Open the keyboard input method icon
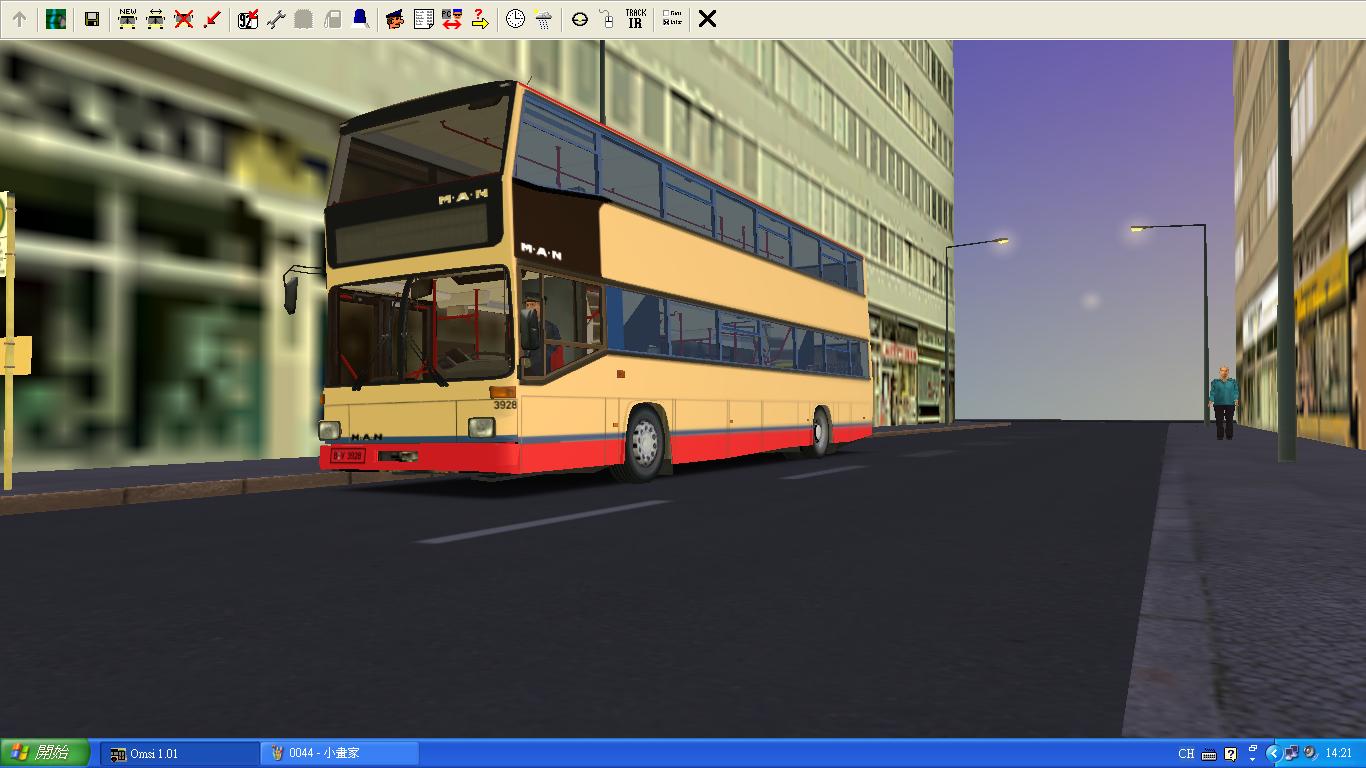Screen dimensions: 1366x768 tap(1209, 754)
